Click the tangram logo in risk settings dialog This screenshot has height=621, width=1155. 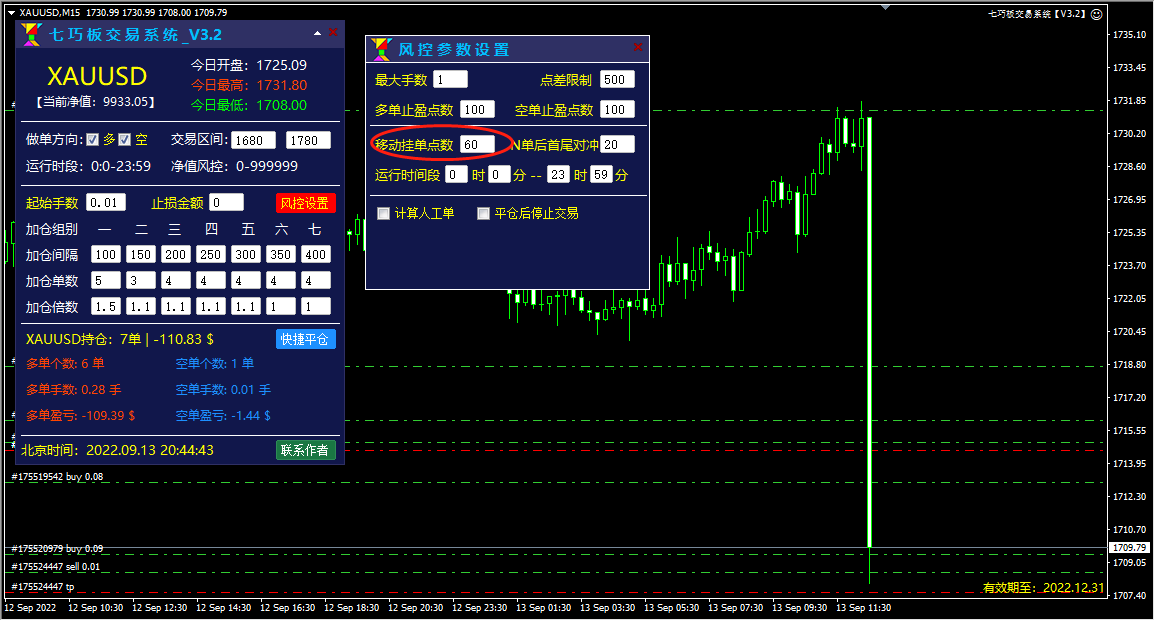click(382, 49)
